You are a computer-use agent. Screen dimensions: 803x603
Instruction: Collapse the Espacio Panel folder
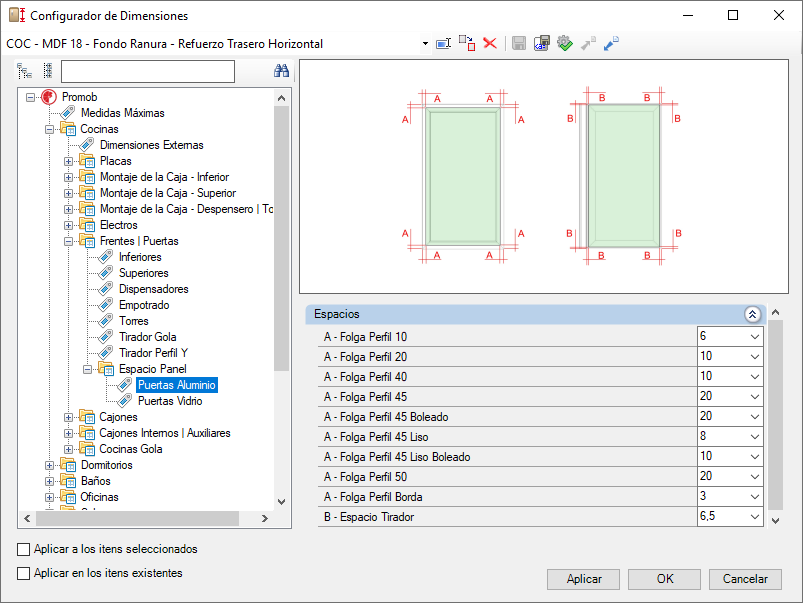click(x=88, y=369)
